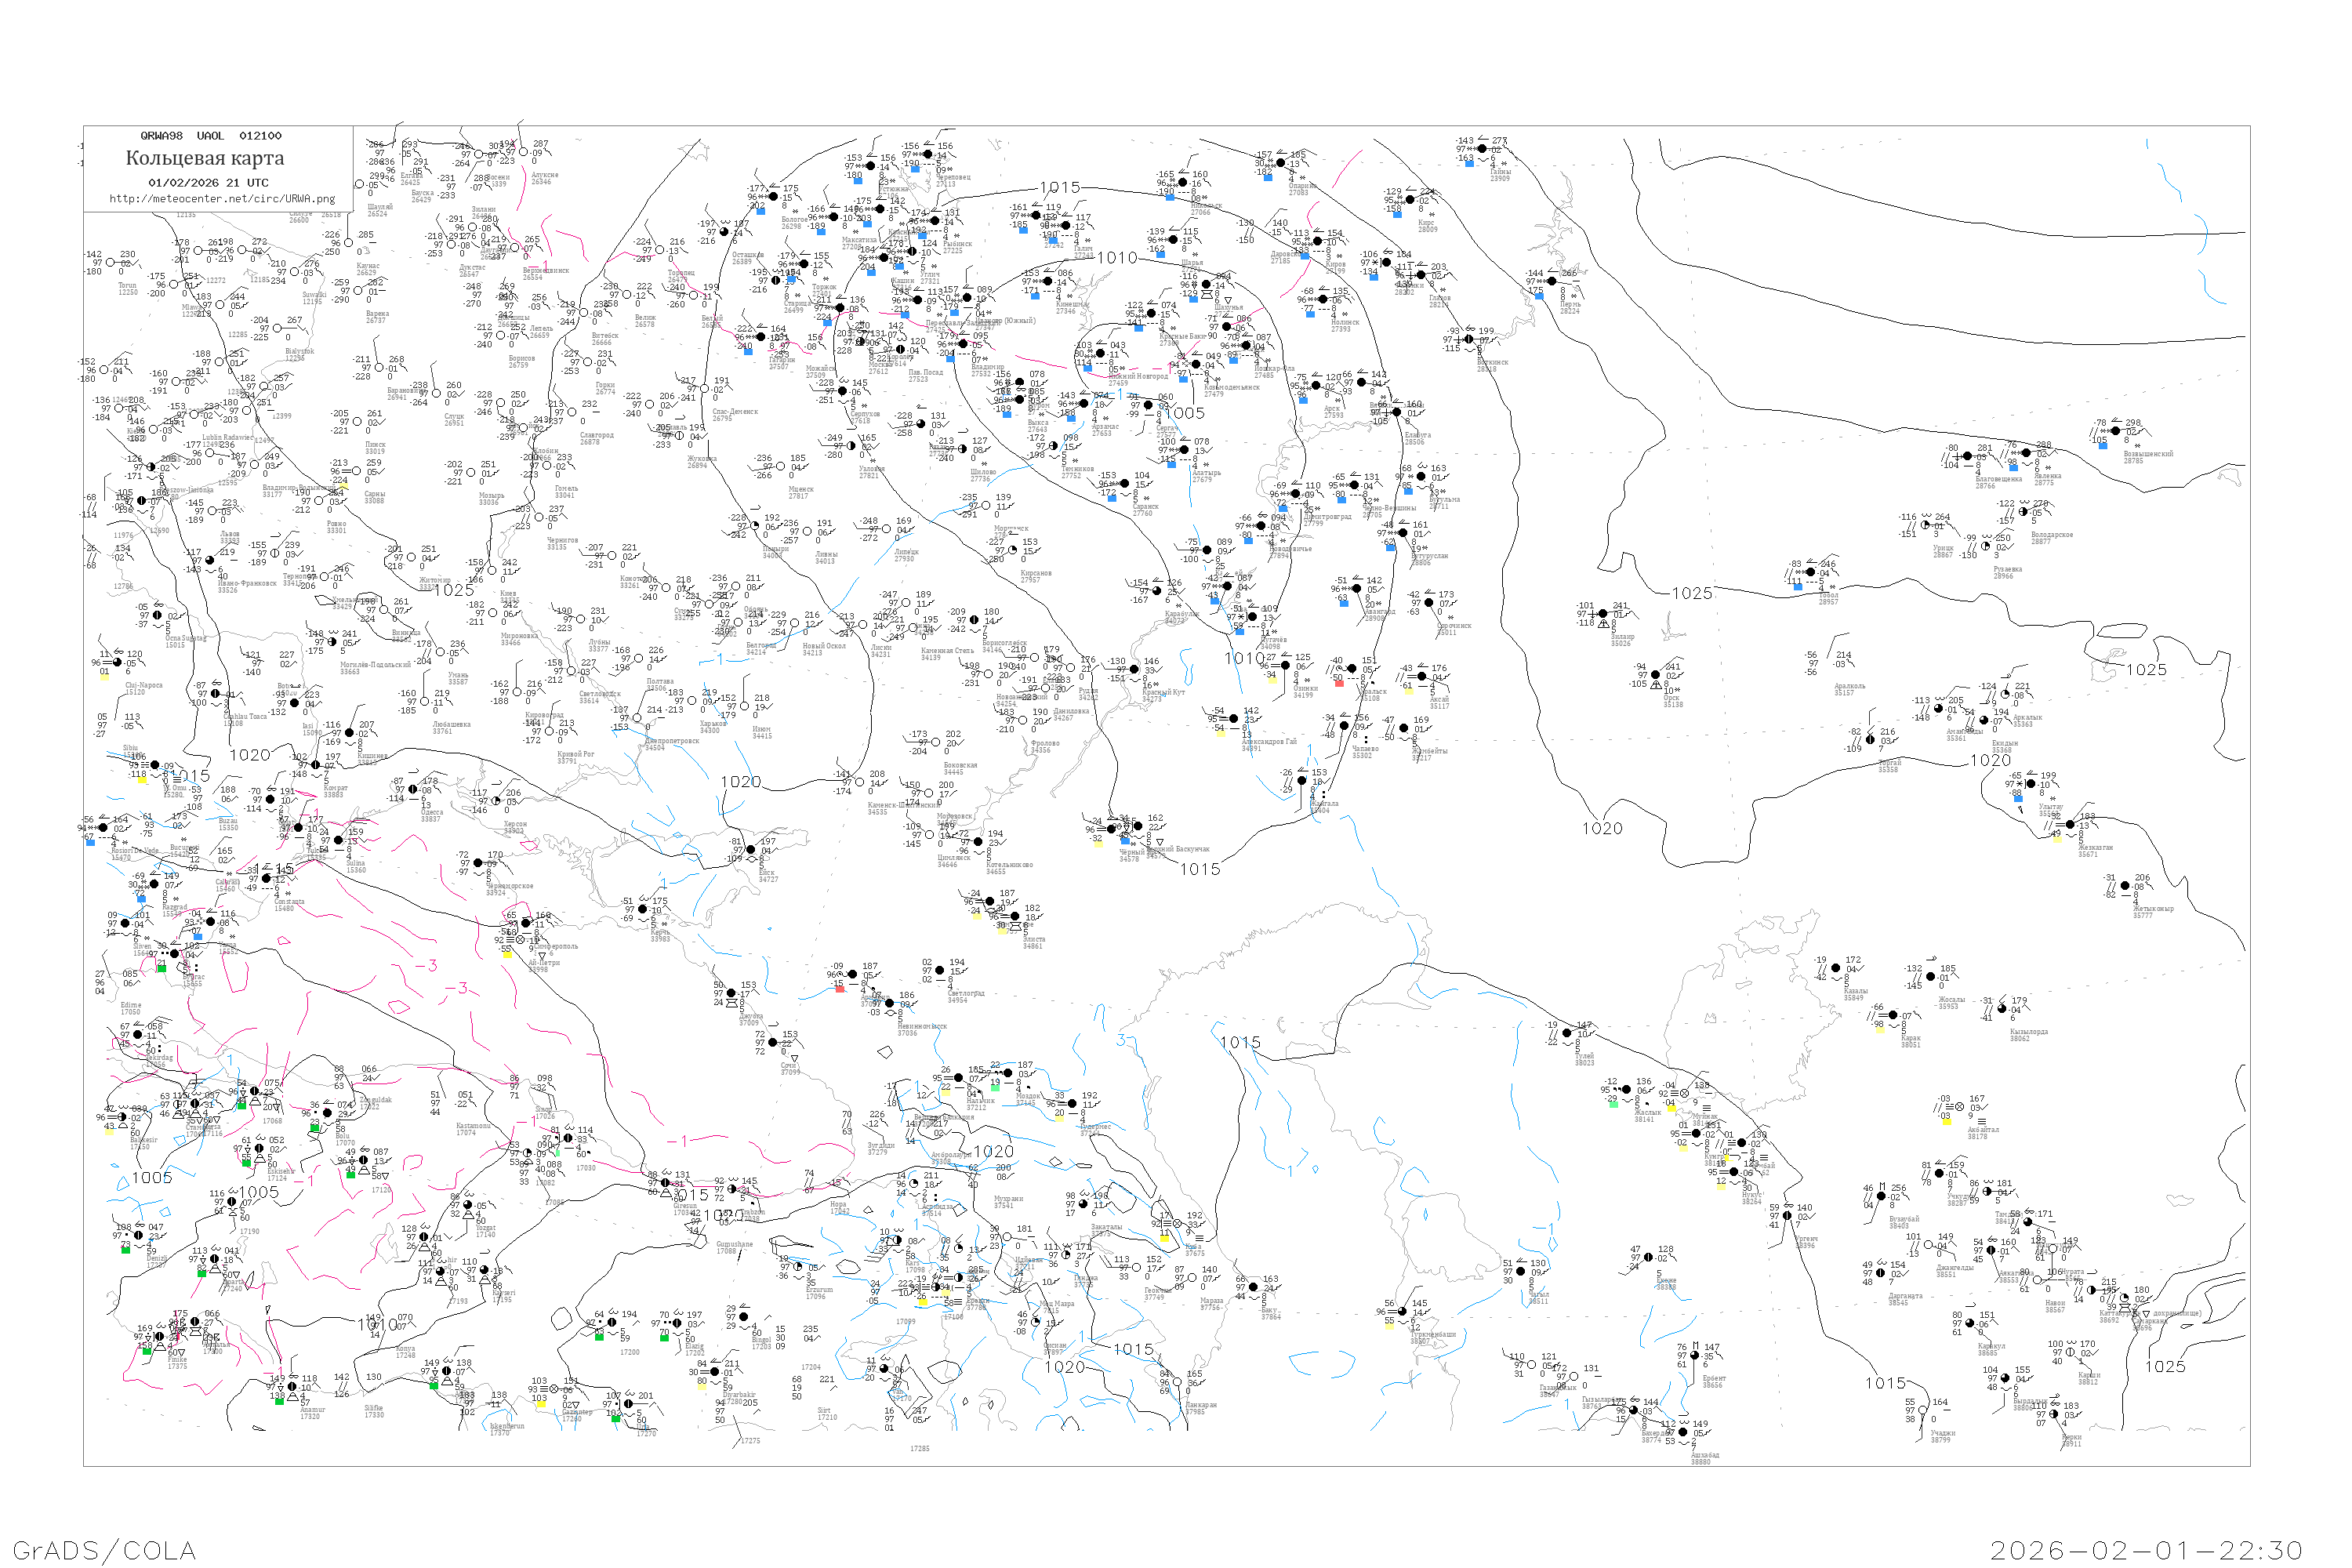The image size is (2352, 1568).
Task: Click the 2026-02-01-22:30 timestamp
Action: click(x=2145, y=1550)
